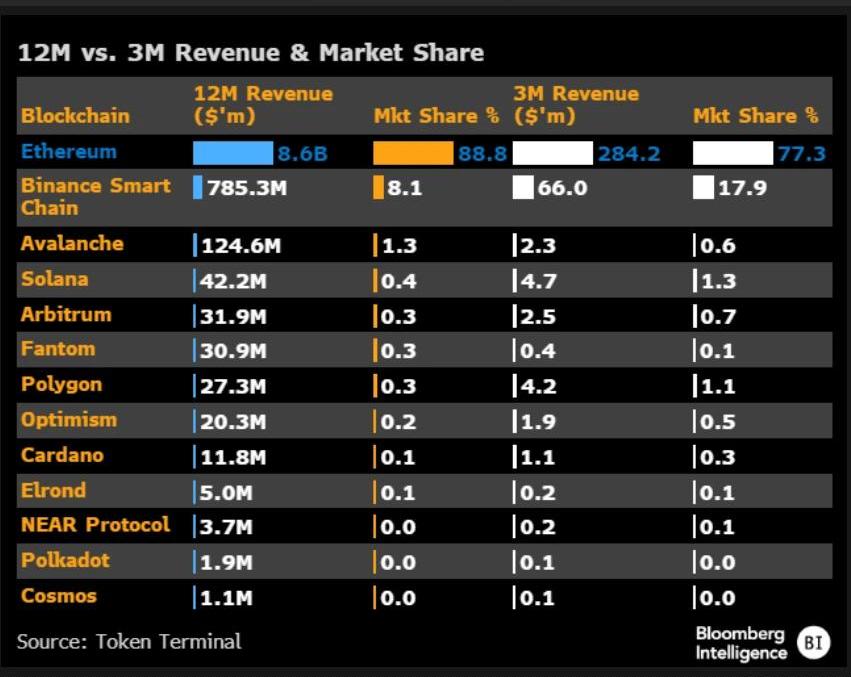Viewport: 851px width, 677px height.
Task: Click Avalanche's "0.6" market share value
Action: (x=717, y=246)
